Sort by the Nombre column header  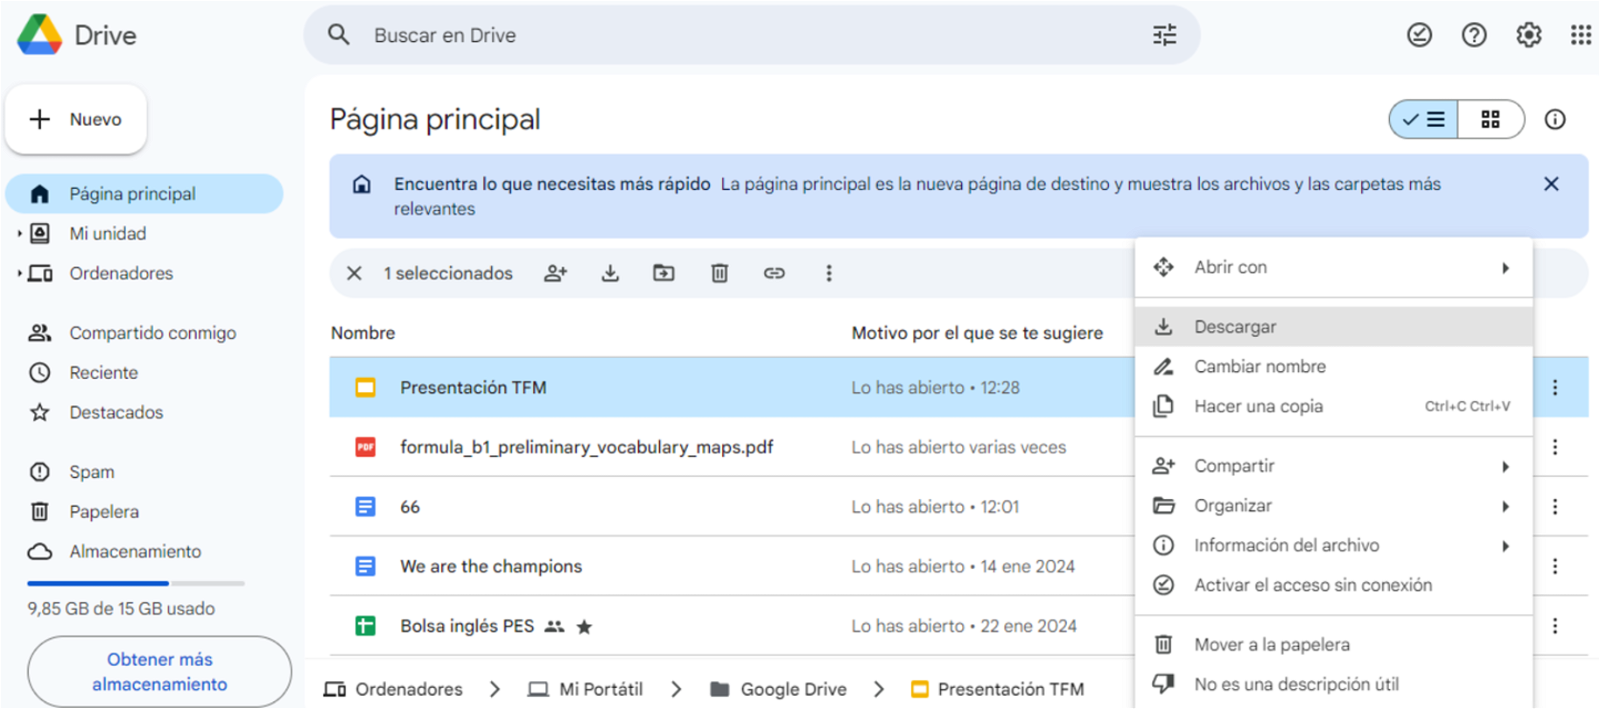[x=363, y=333]
